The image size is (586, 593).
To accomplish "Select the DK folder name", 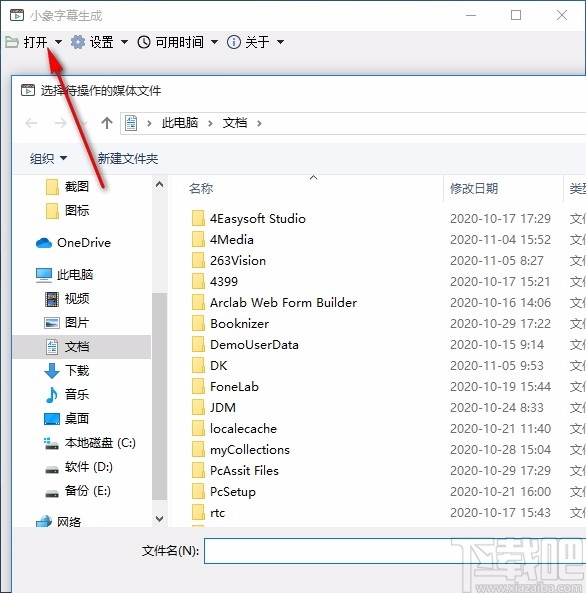I will coord(219,366).
